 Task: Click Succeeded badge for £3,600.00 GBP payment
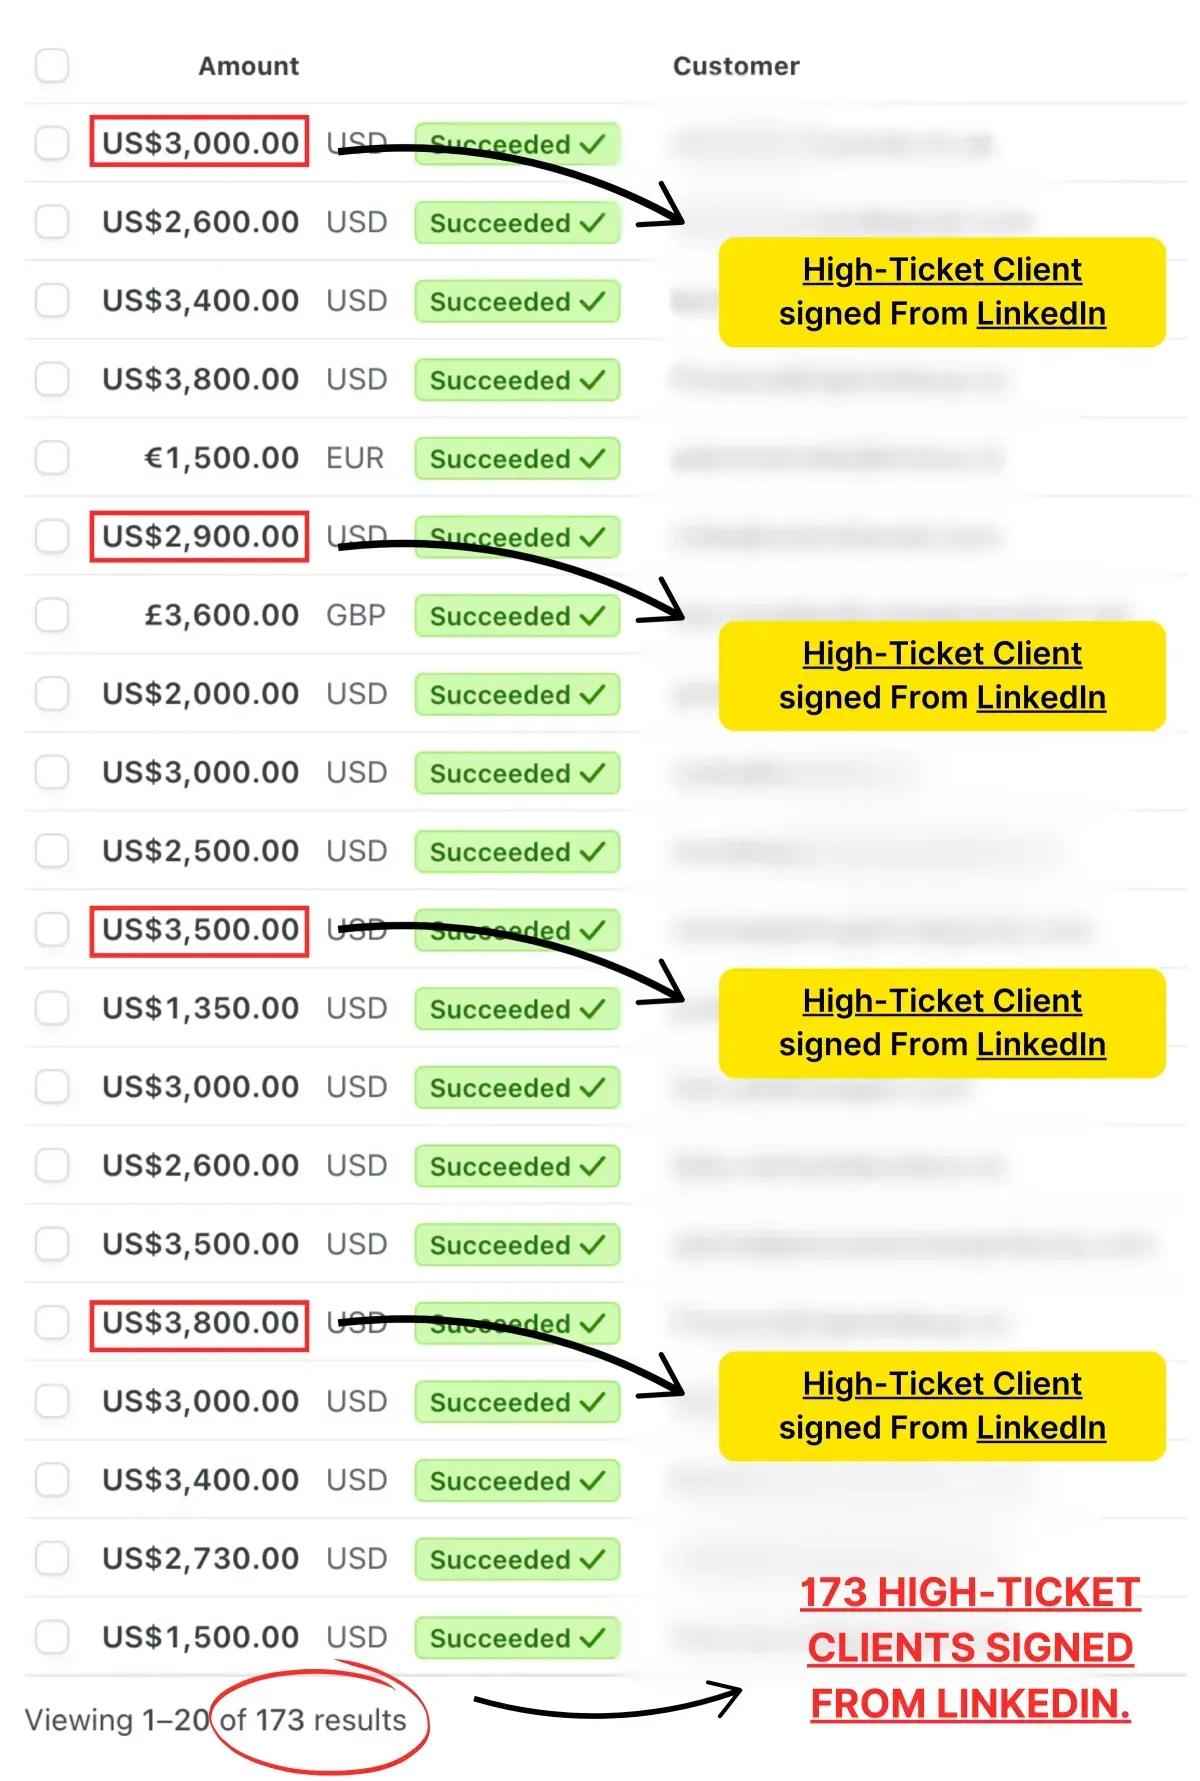(x=518, y=615)
